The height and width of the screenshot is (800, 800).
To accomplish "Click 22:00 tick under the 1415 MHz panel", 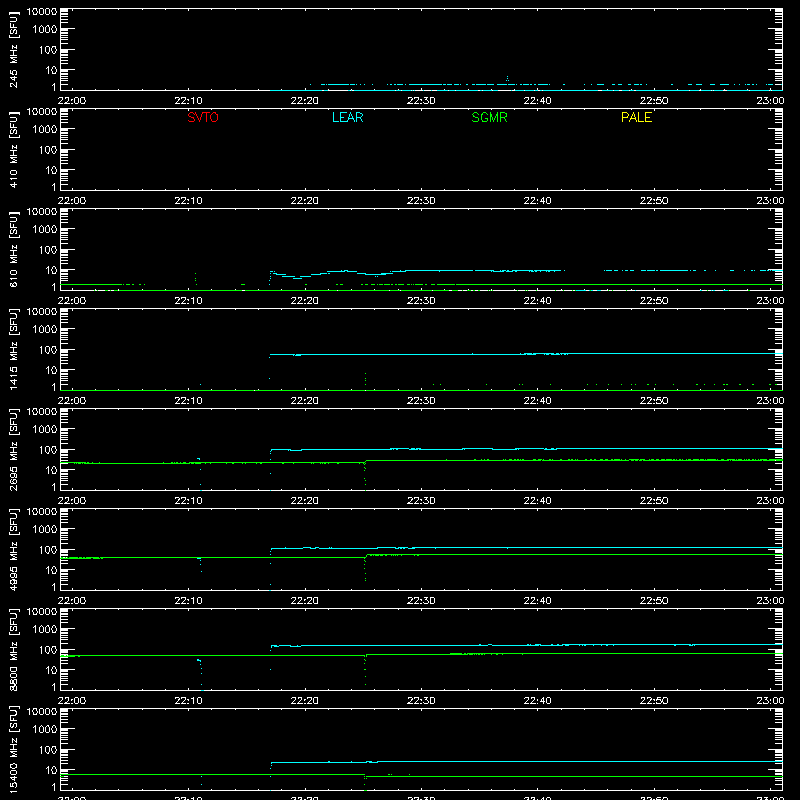I will point(72,401).
